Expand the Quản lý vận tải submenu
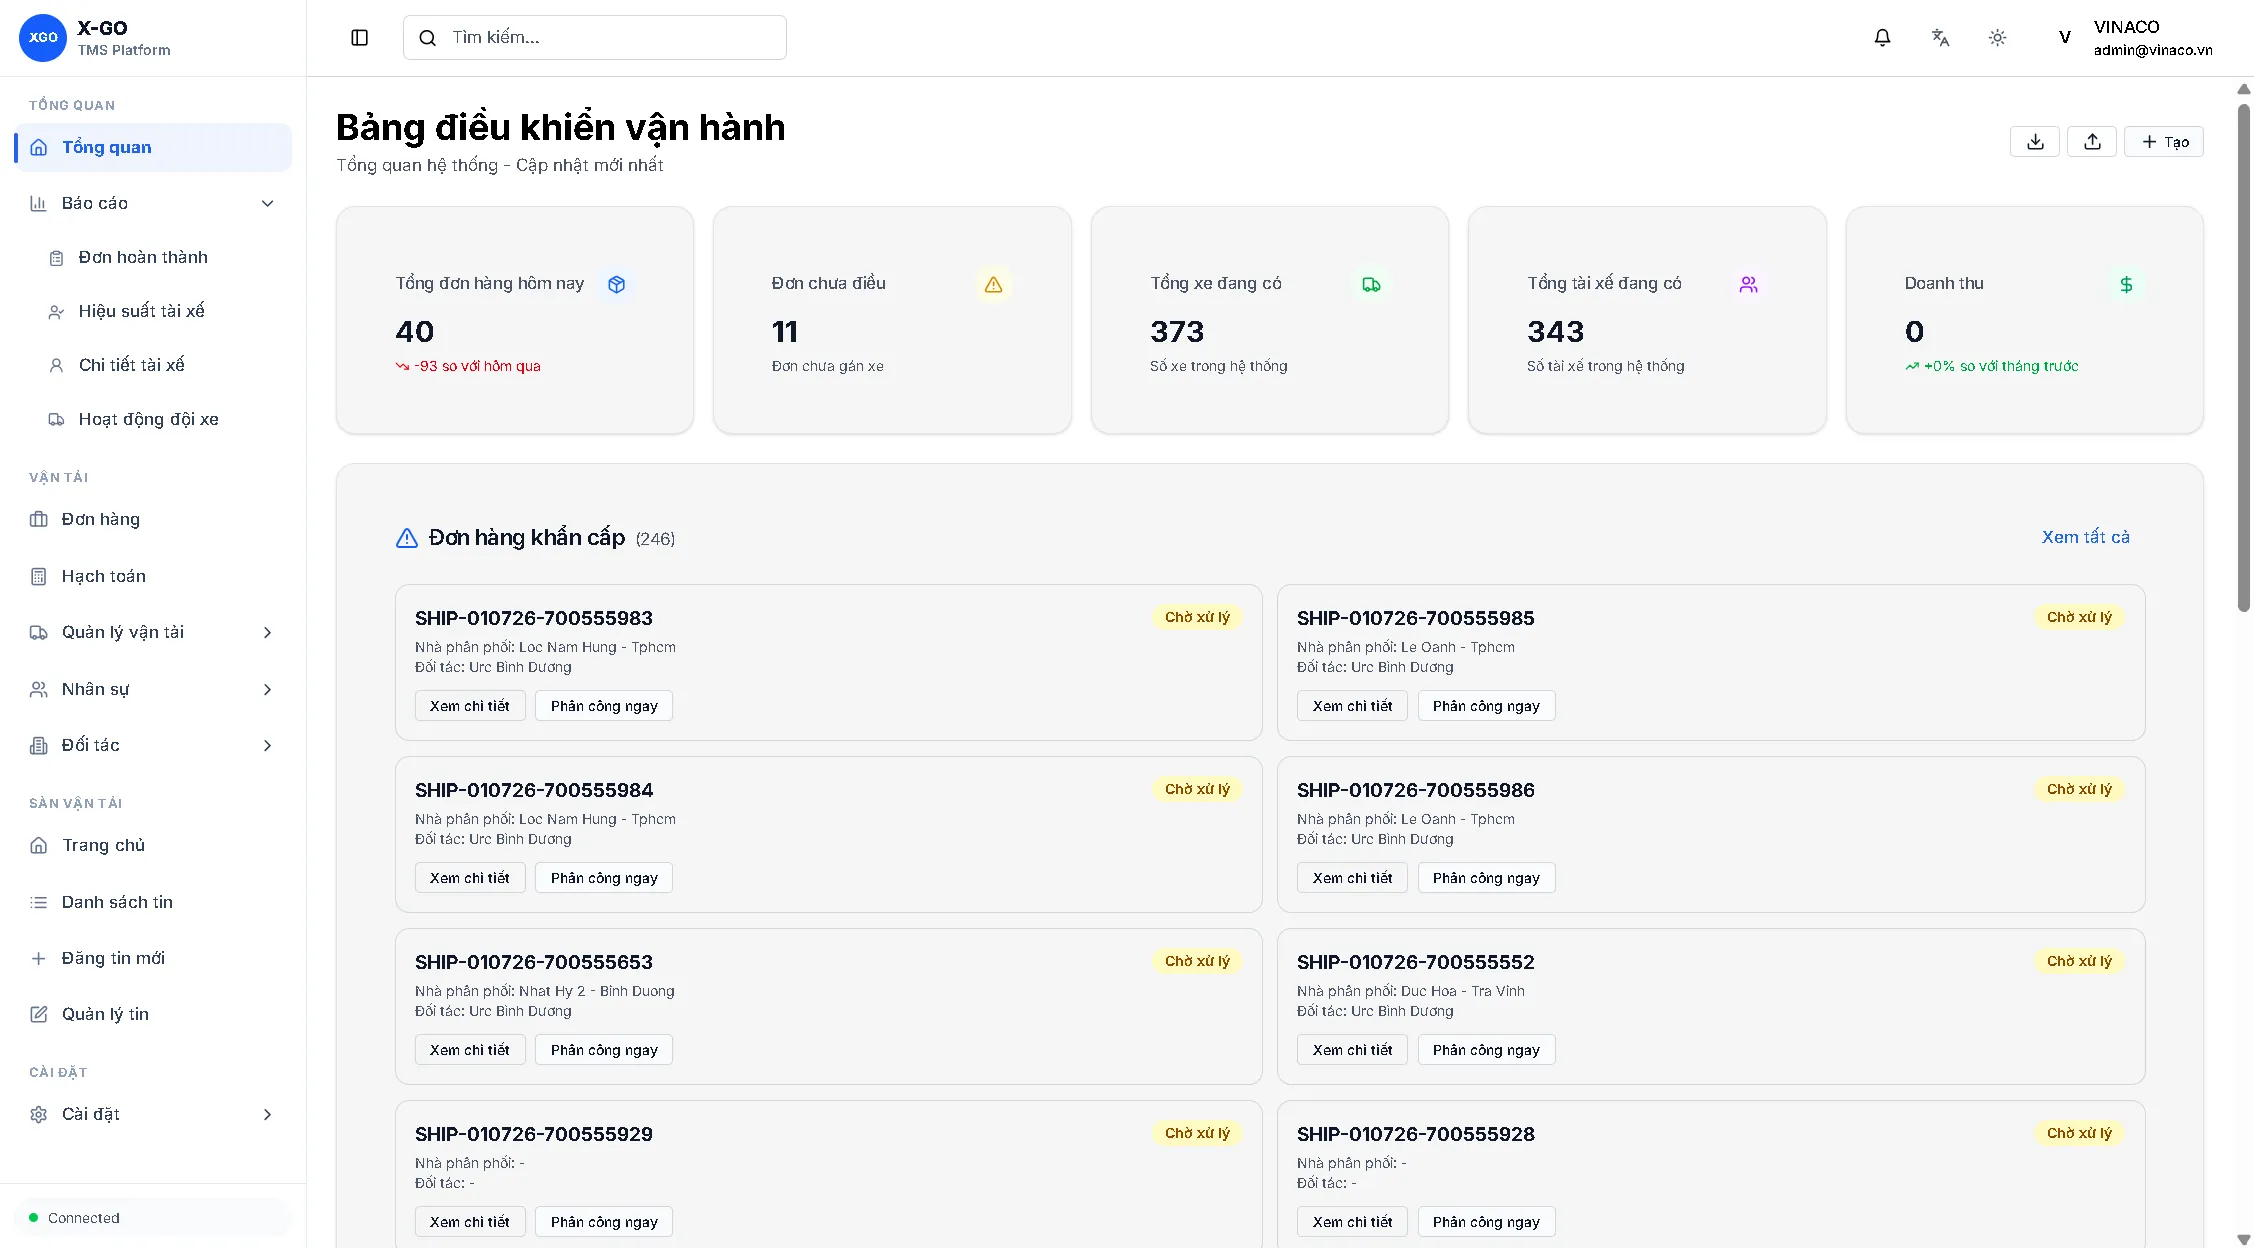Screen dimensions: 2254x1248 pyautogui.click(x=267, y=632)
